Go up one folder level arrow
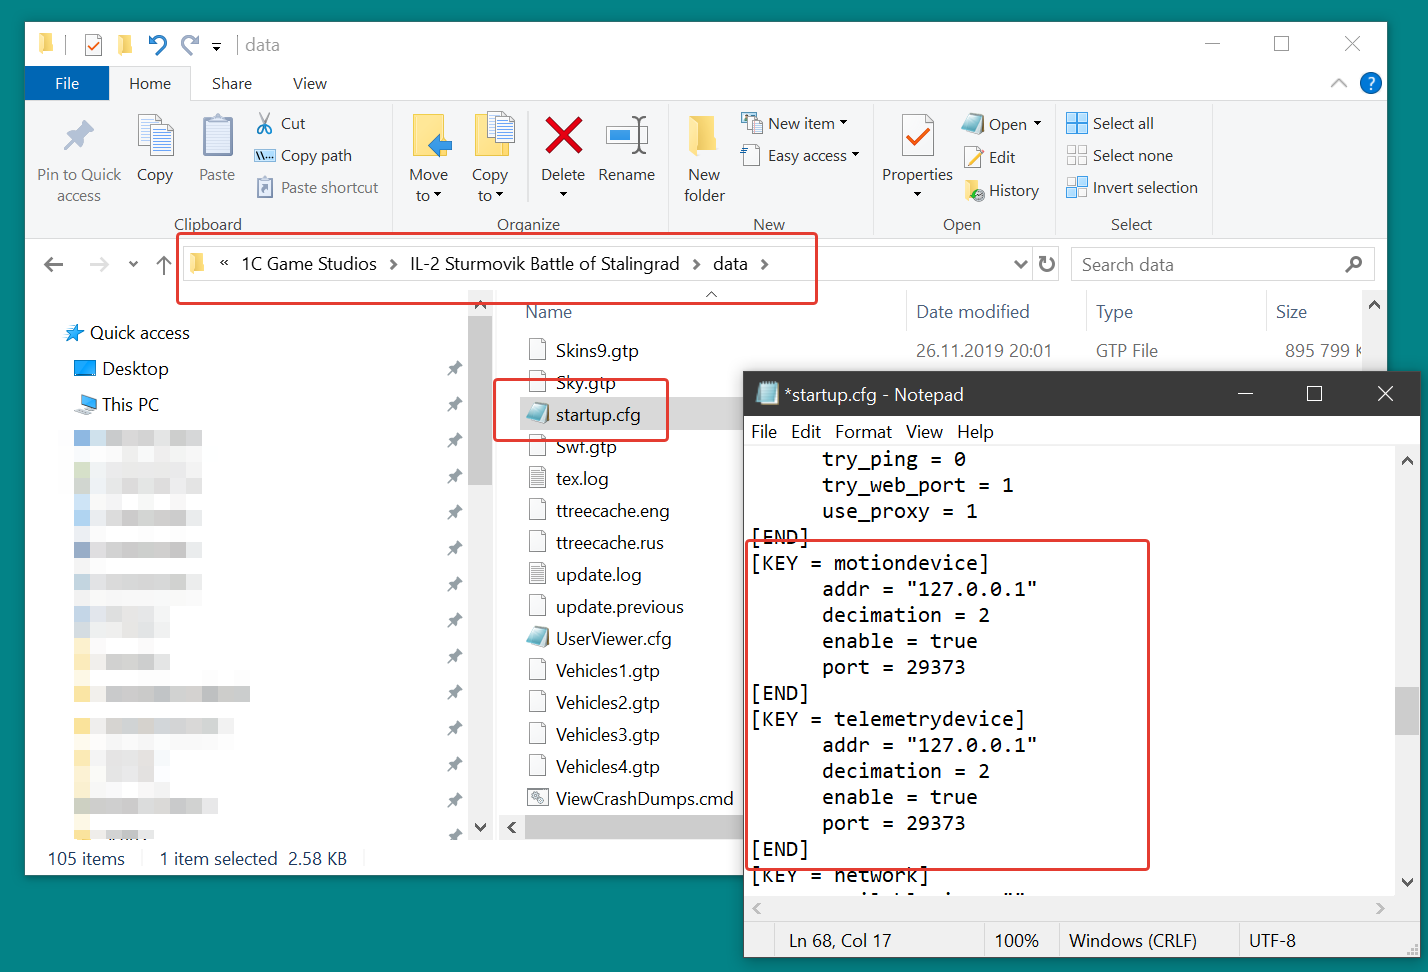Viewport: 1428px width, 972px height. tap(164, 264)
